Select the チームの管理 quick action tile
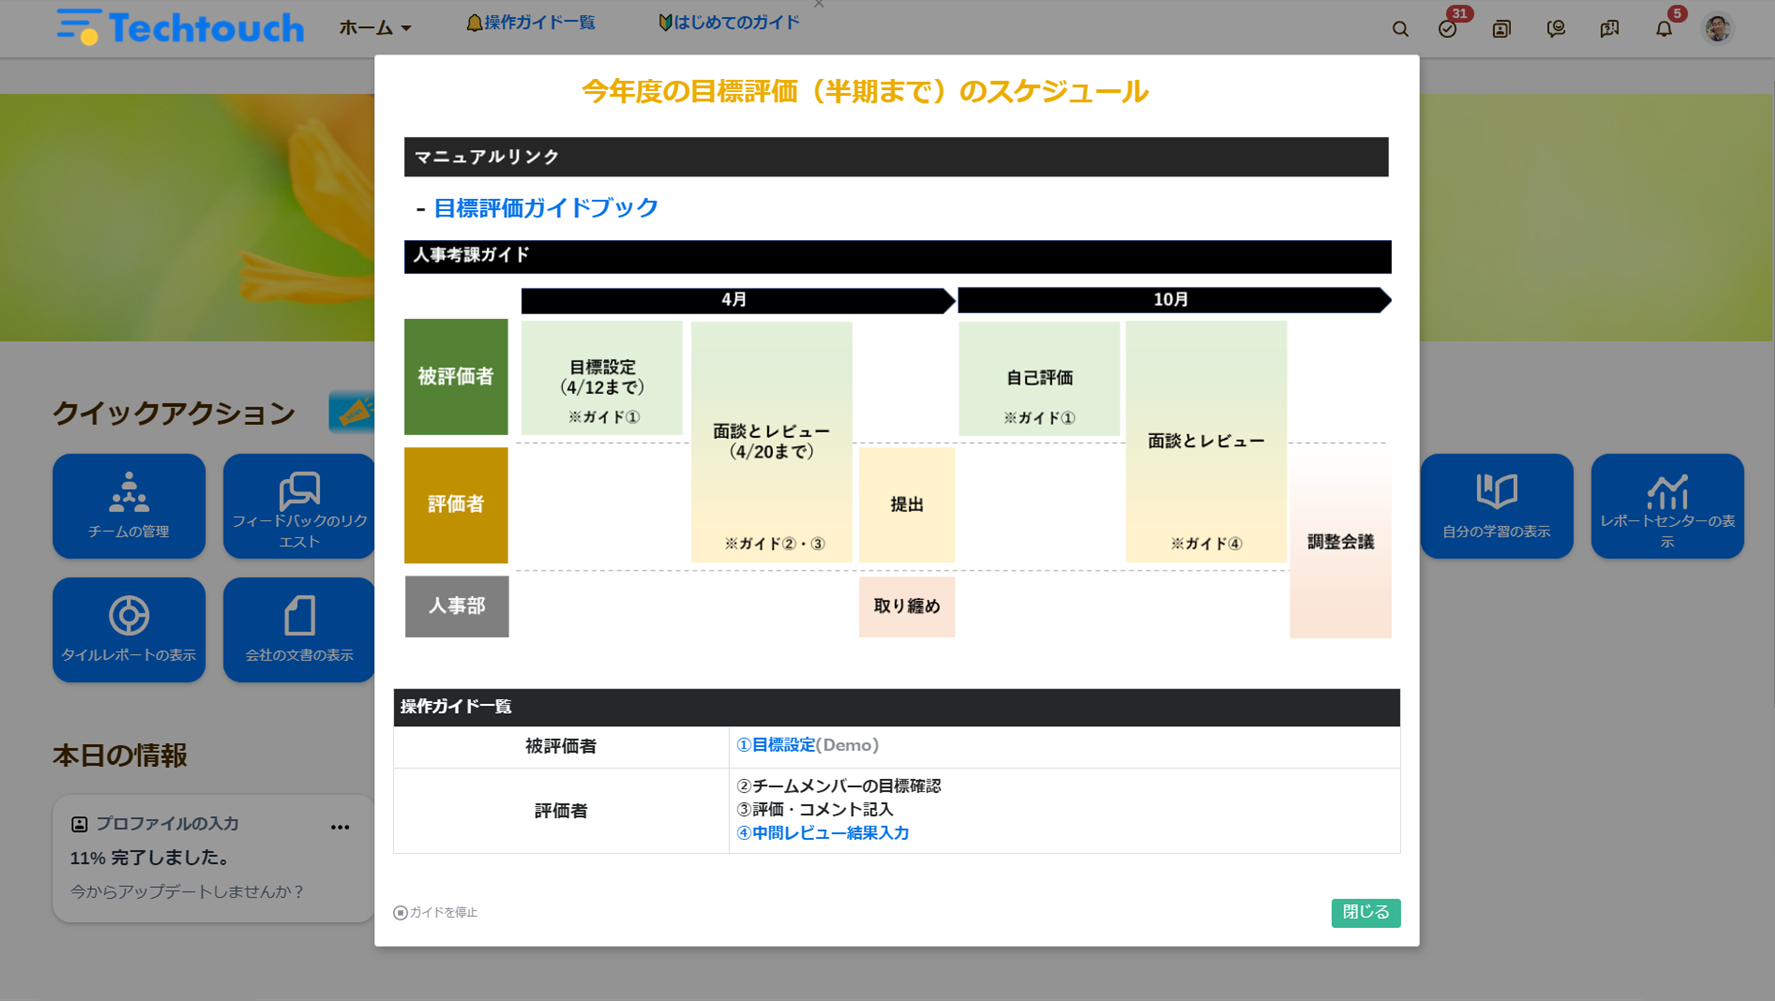The width and height of the screenshot is (1775, 1001). tap(128, 506)
